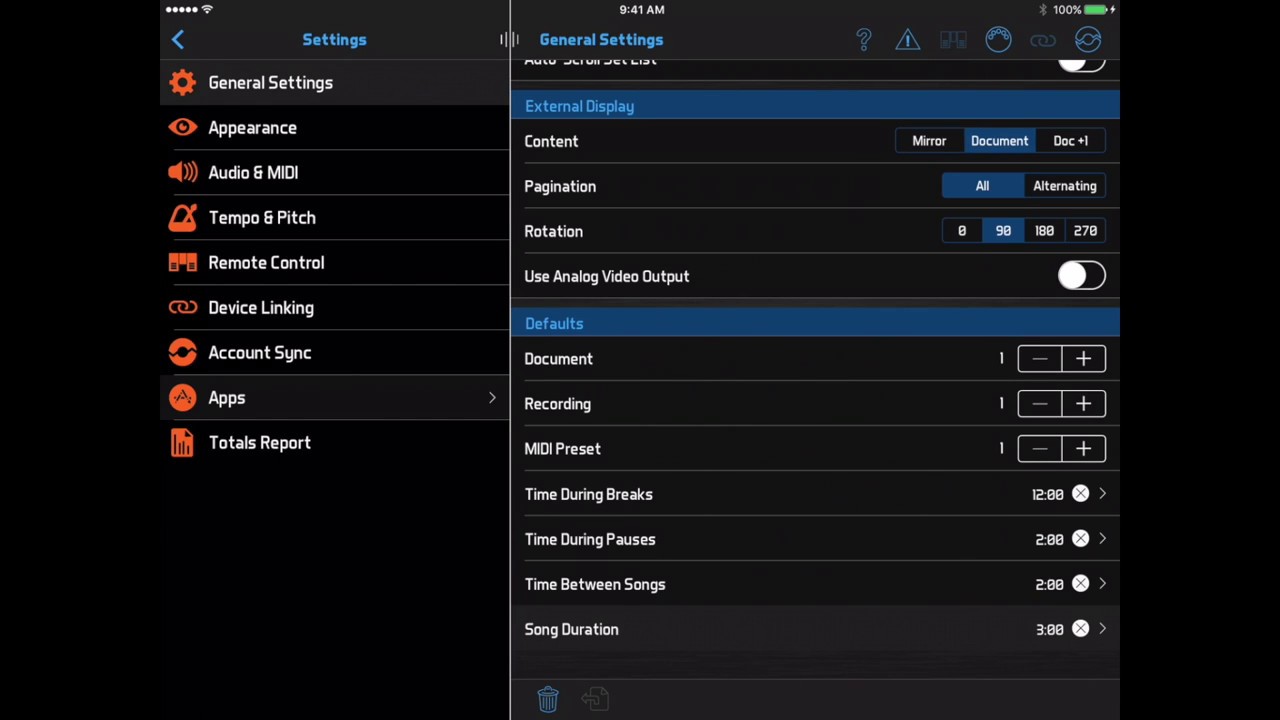This screenshot has height=720, width=1280.
Task: Clear the Time During Pauses value
Action: [1081, 539]
